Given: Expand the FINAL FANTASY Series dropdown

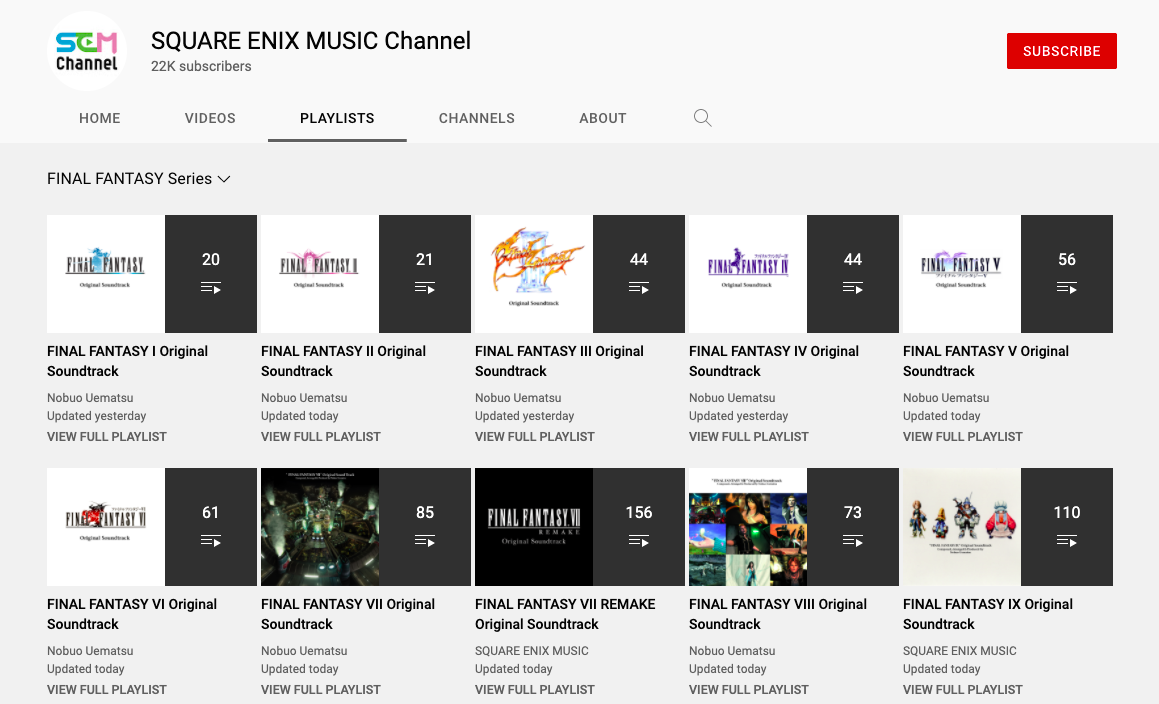Looking at the screenshot, I should 139,179.
